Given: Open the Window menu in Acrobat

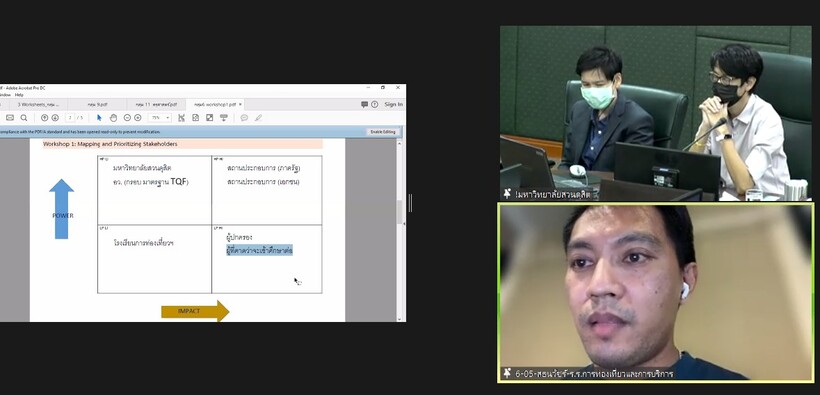Looking at the screenshot, I should click(5, 95).
